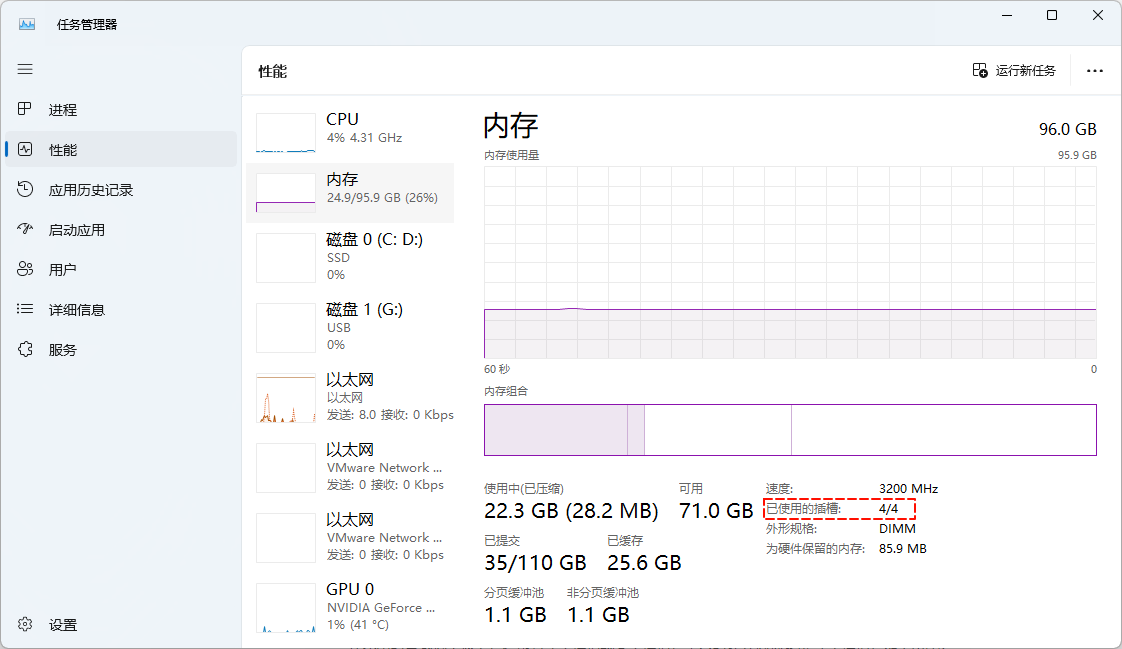Screen dimensions: 1122x649
Task: Click 运行新任务 run new task button
Action: 1014,71
